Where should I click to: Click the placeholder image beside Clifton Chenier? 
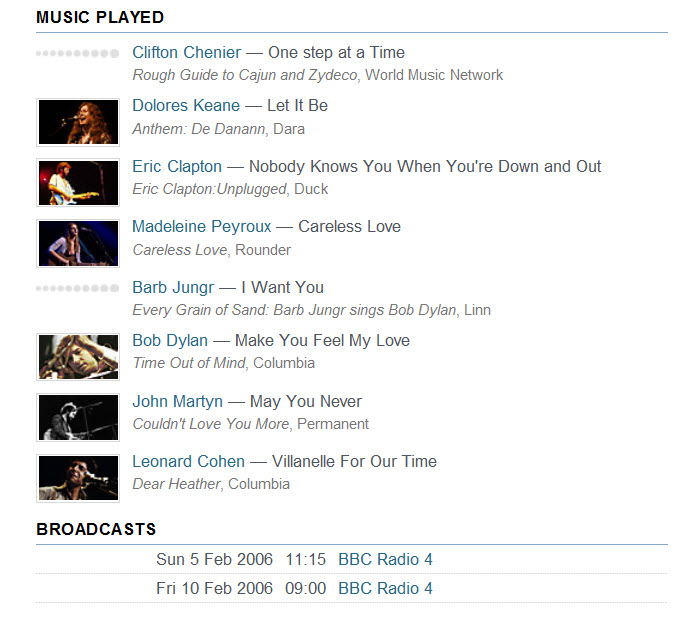(x=78, y=53)
